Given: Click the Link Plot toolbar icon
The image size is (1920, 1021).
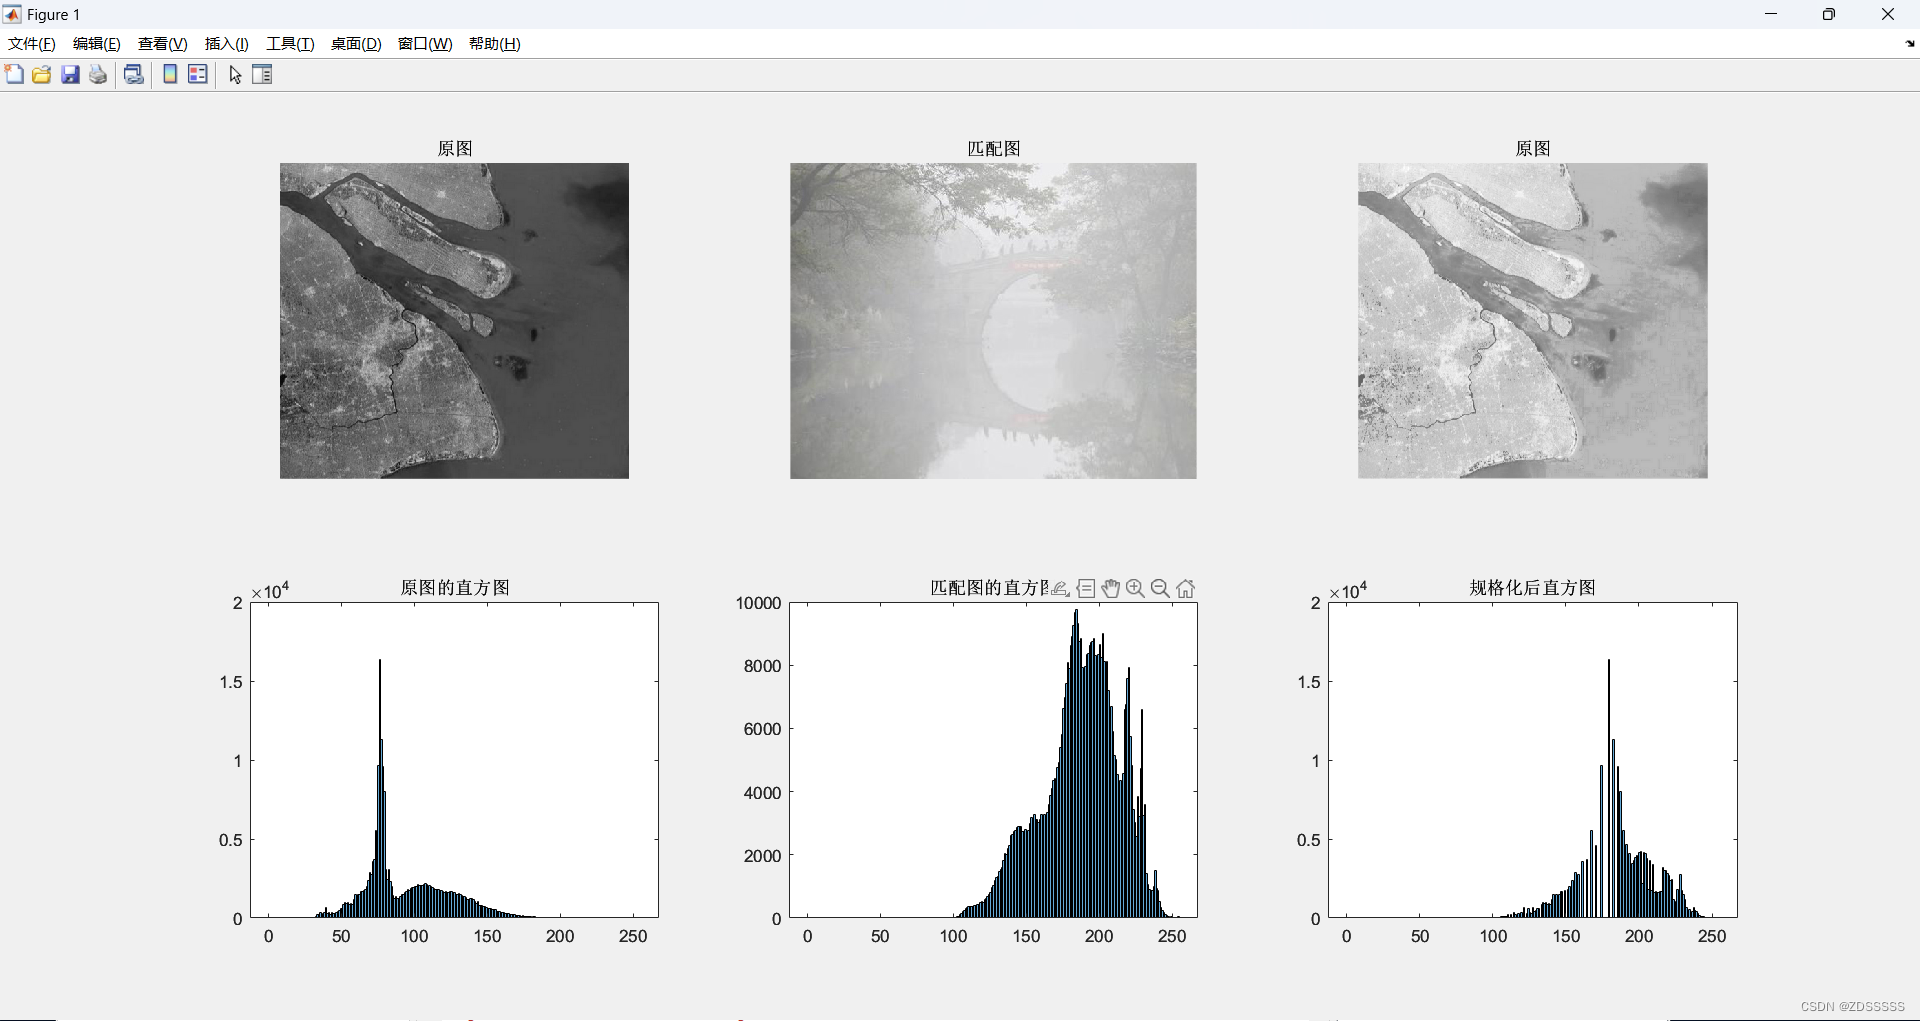Looking at the screenshot, I should point(134,74).
